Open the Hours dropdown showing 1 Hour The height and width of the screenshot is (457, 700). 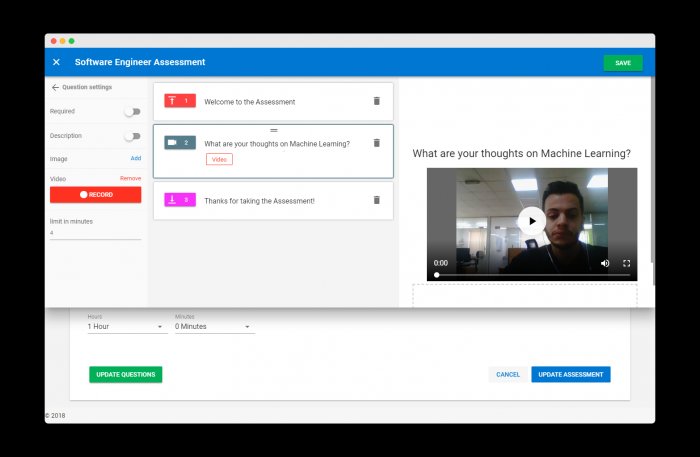(125, 326)
